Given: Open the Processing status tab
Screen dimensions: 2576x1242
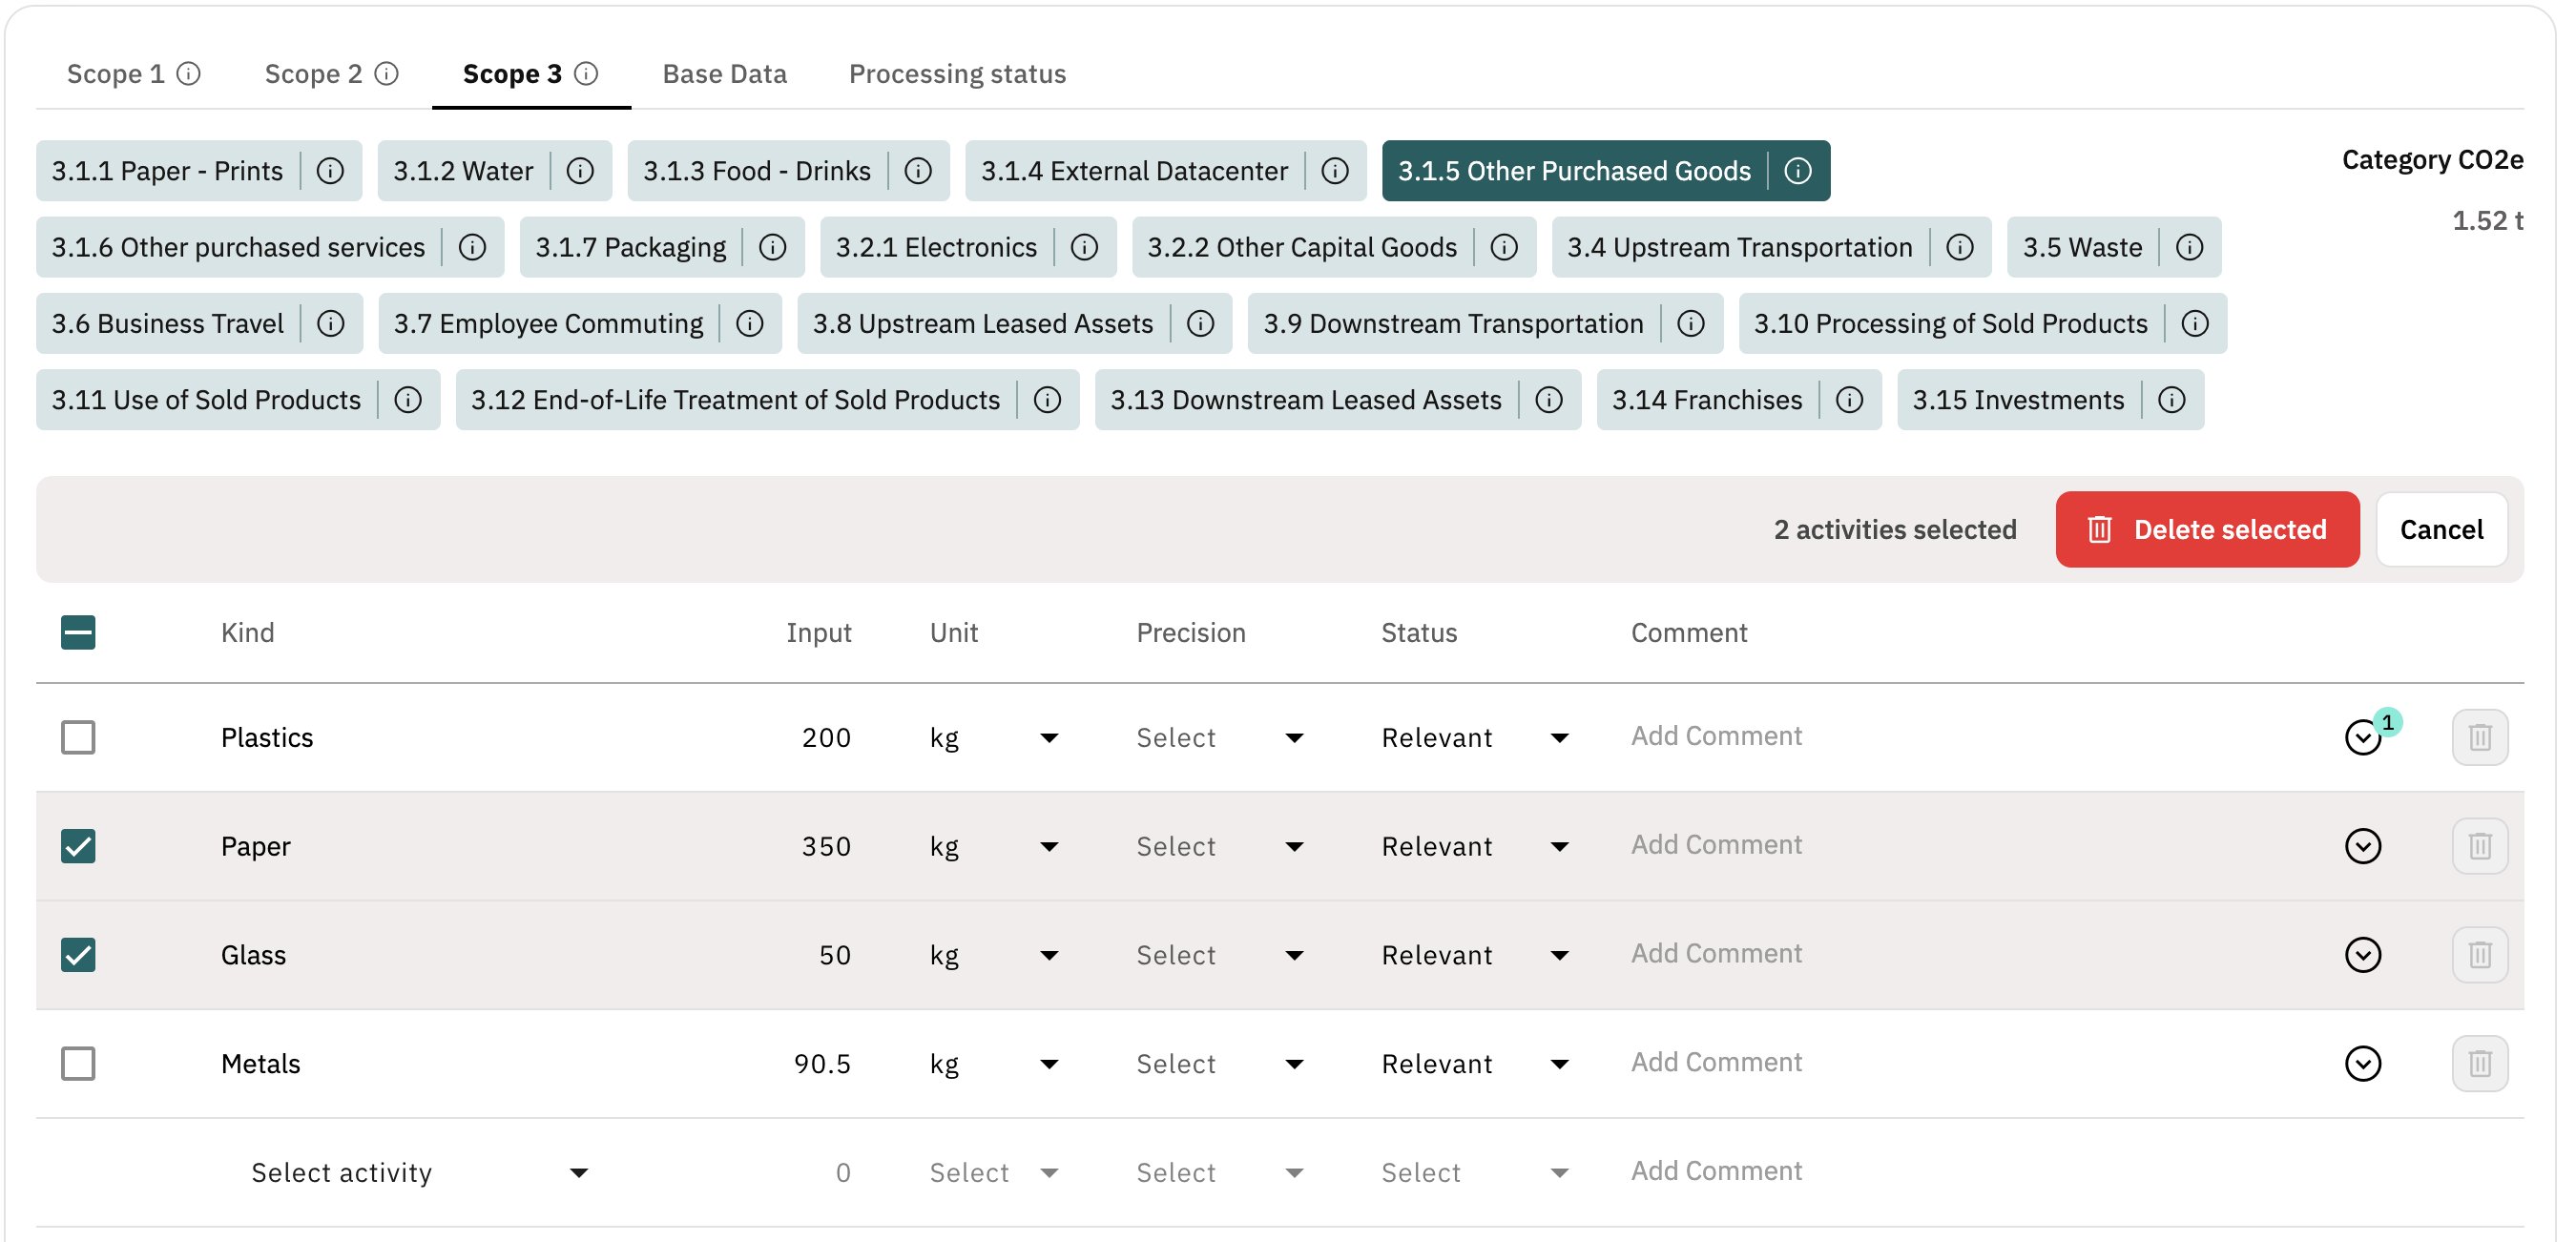Looking at the screenshot, I should (957, 74).
